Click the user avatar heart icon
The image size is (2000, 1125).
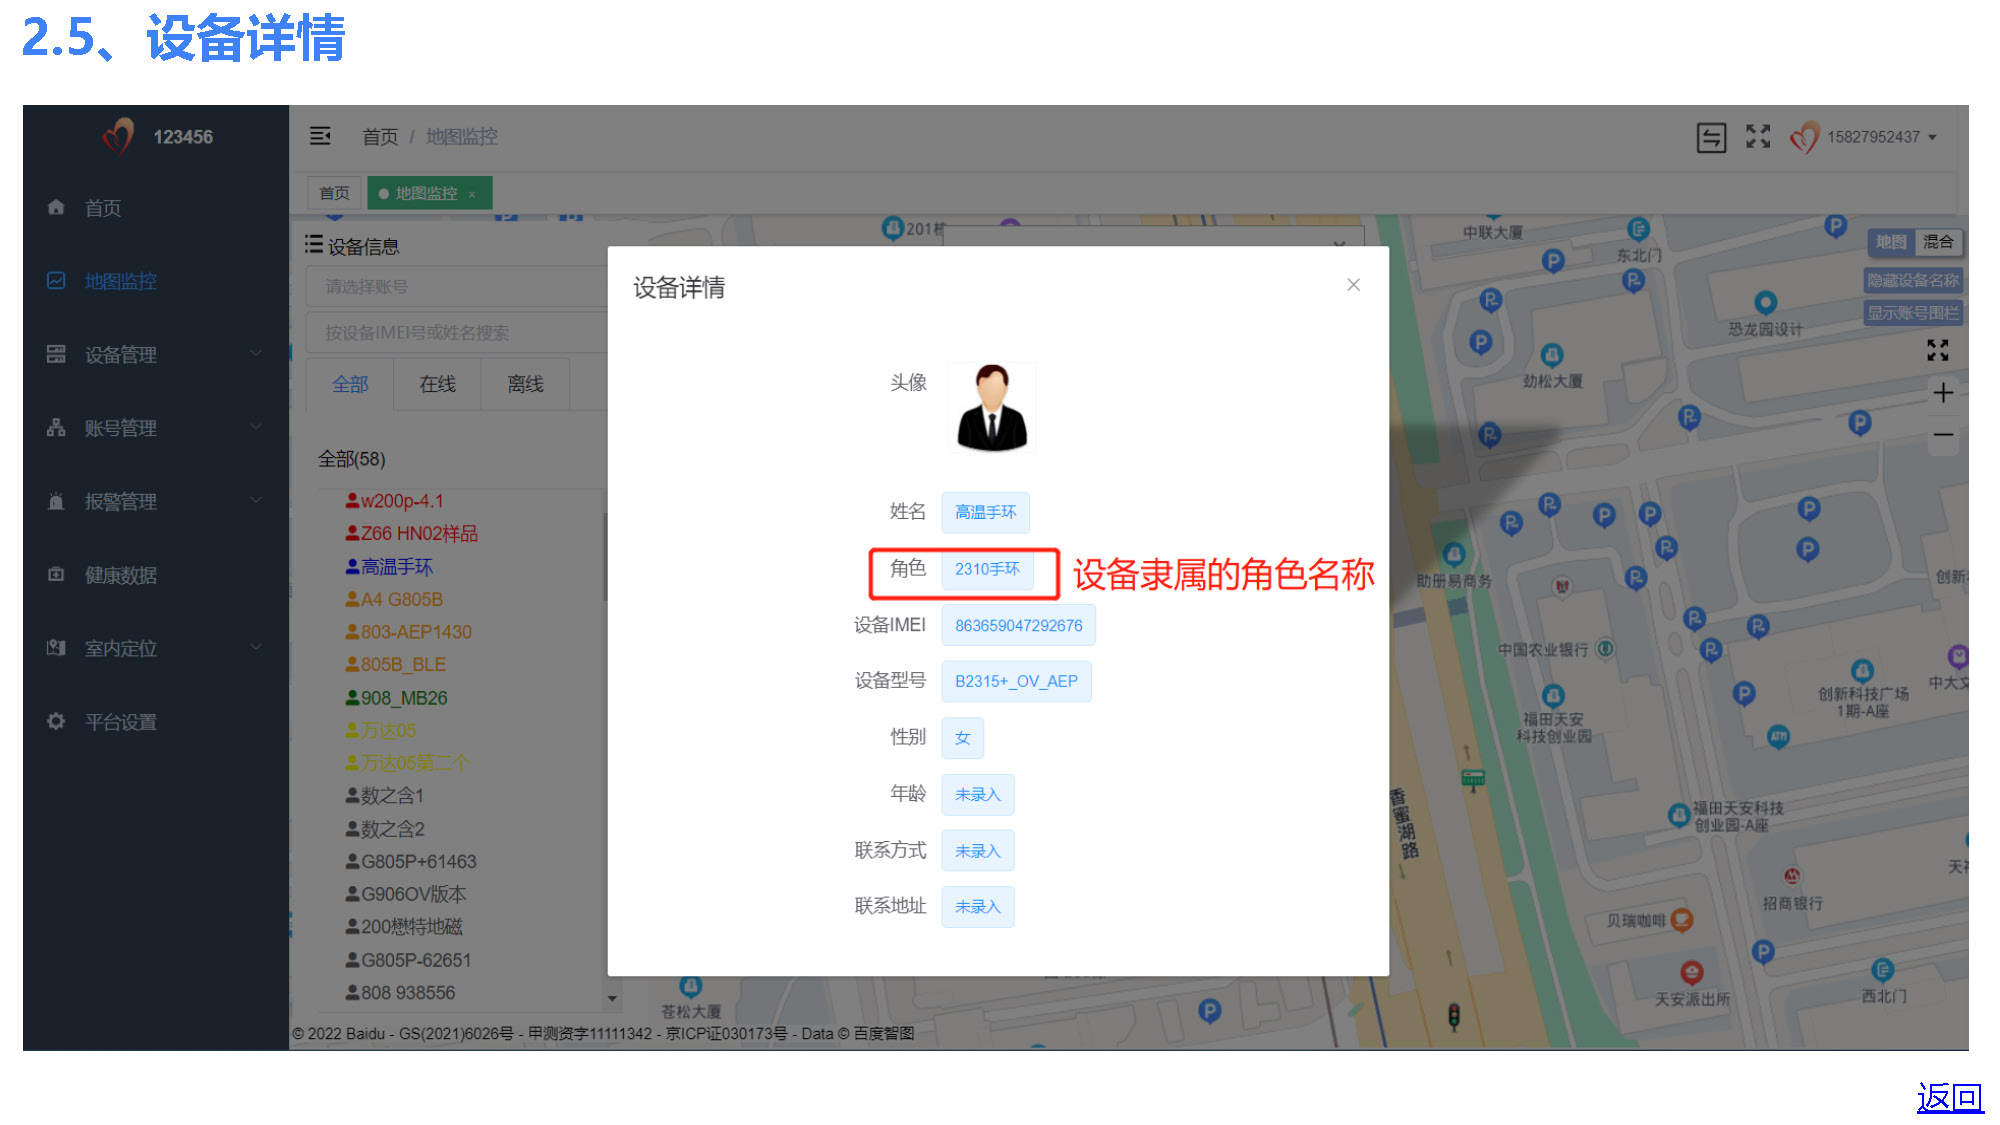[1804, 137]
